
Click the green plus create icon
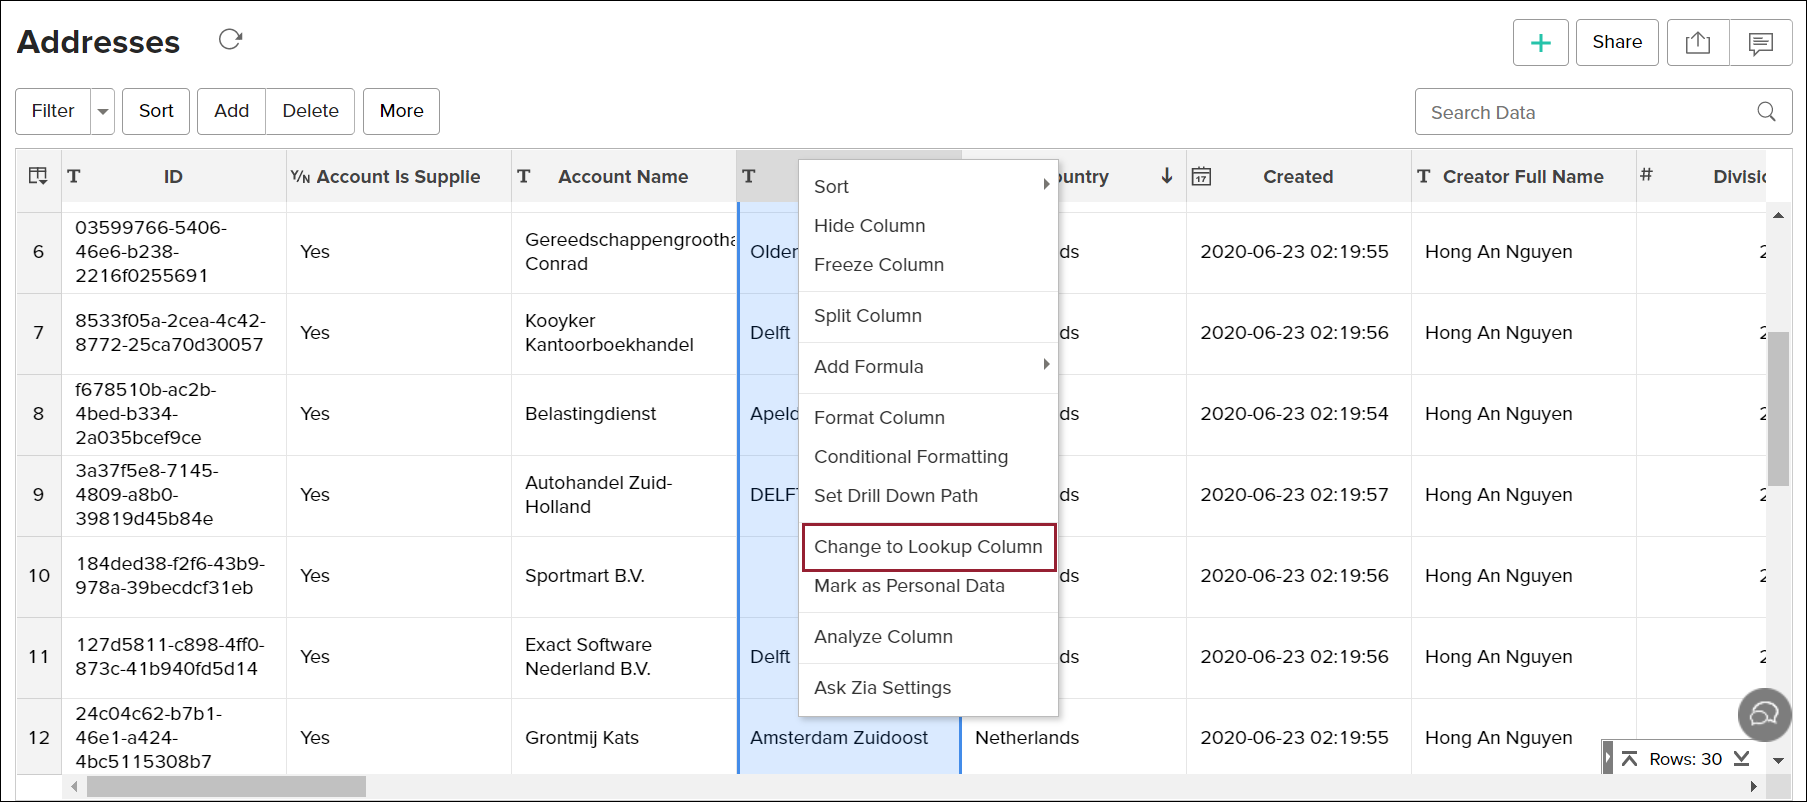tap(1540, 43)
